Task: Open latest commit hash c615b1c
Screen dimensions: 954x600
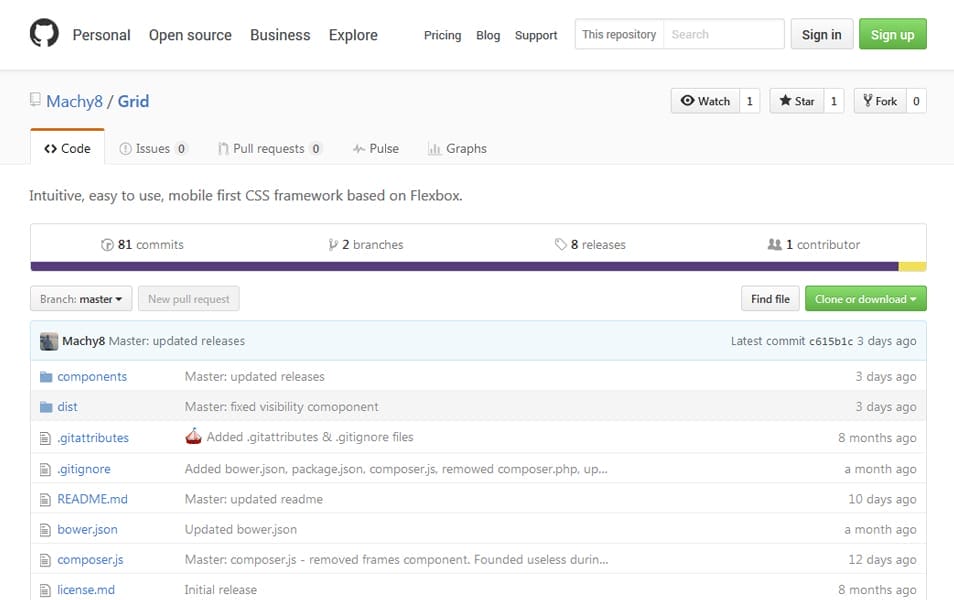Action: pos(830,341)
